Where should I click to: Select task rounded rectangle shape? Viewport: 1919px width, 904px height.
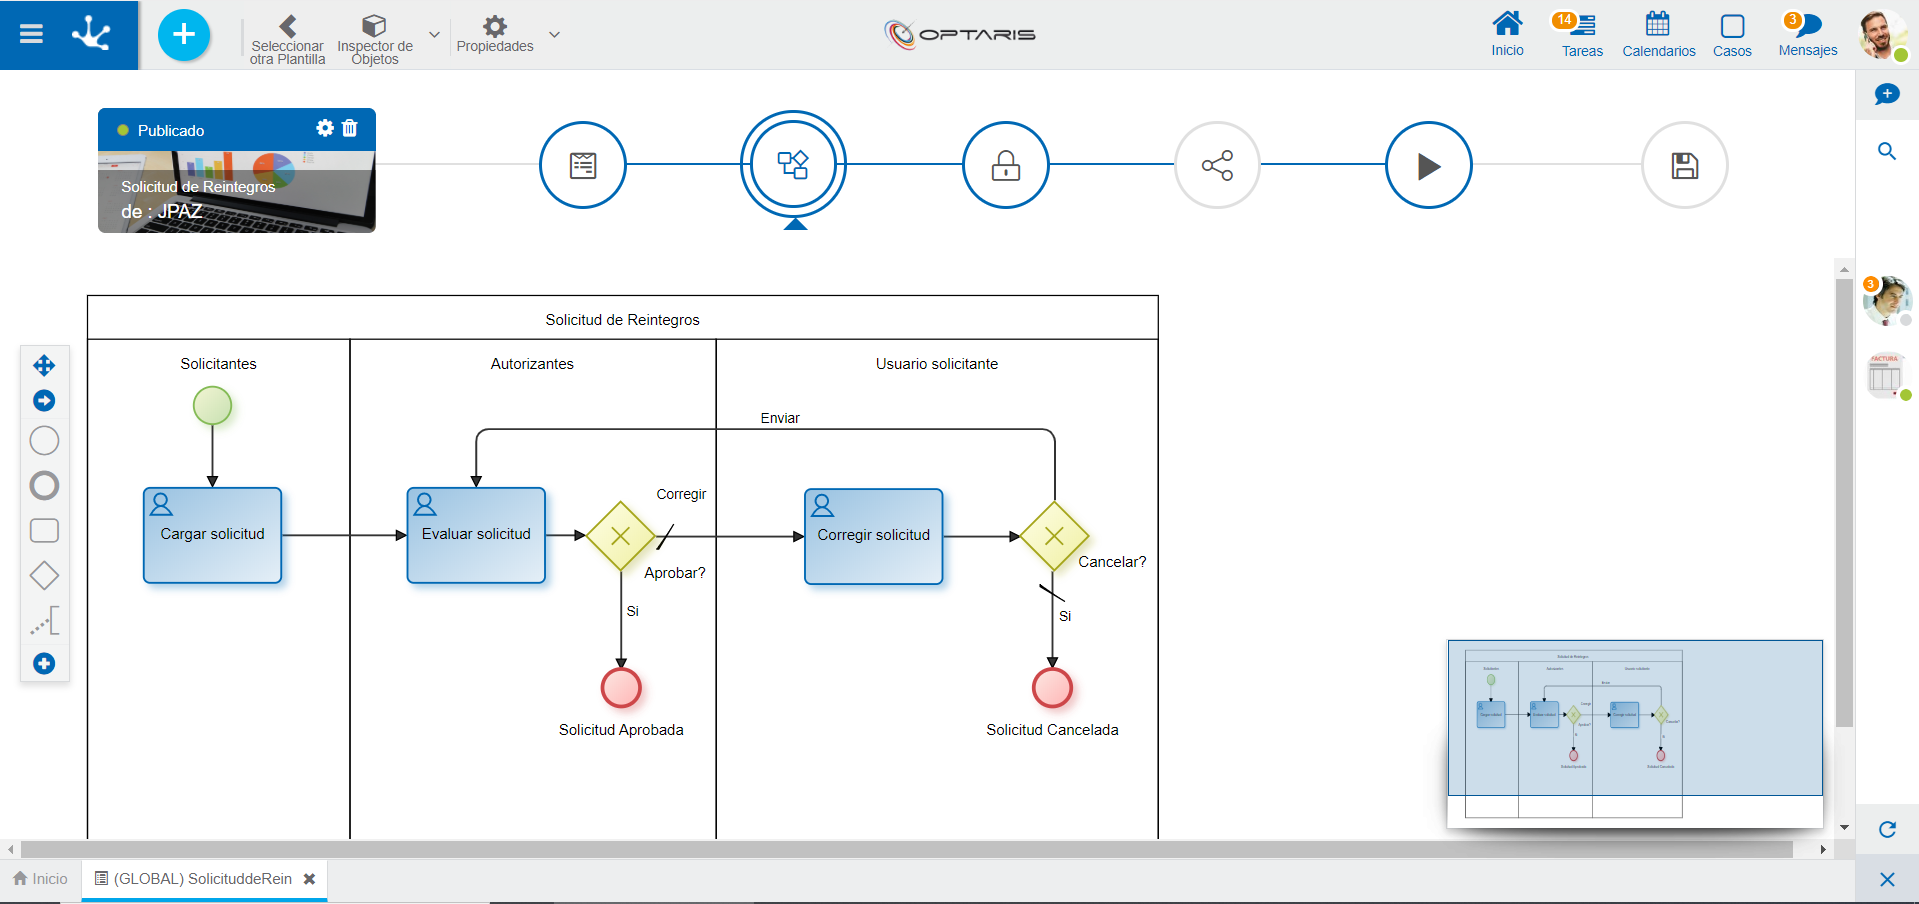(44, 531)
